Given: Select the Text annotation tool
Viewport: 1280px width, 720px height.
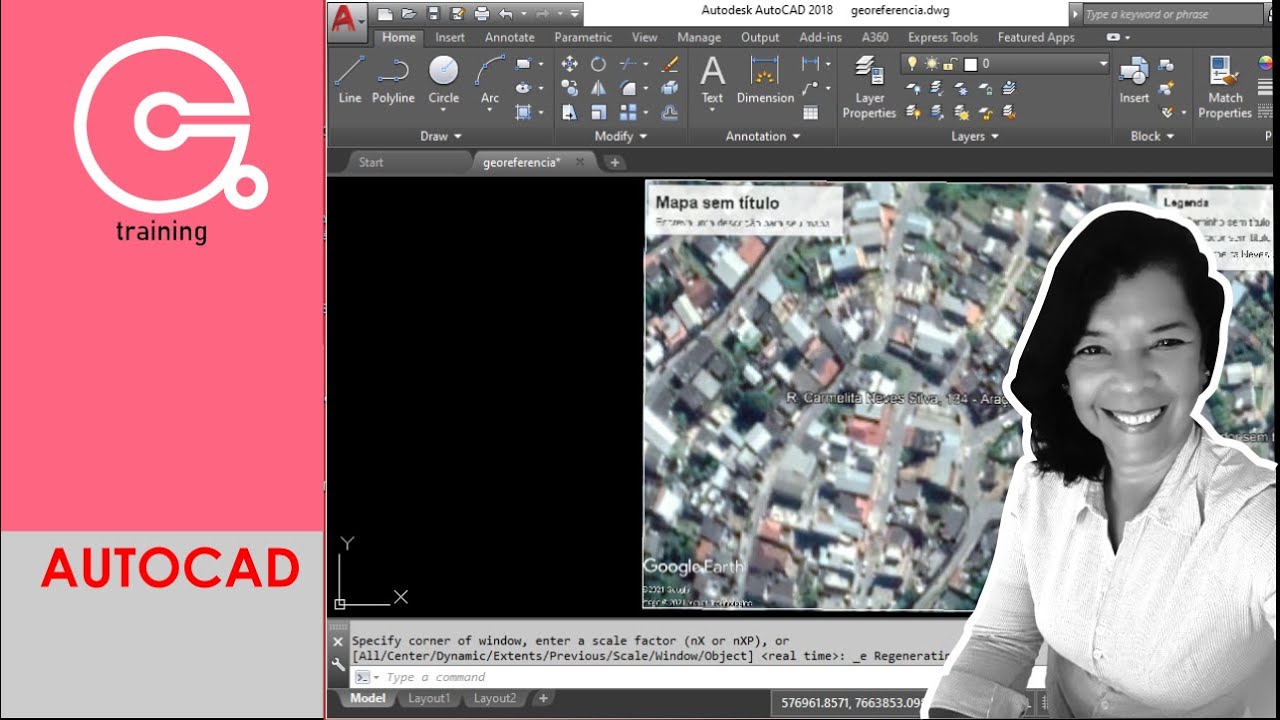Looking at the screenshot, I should [x=712, y=79].
